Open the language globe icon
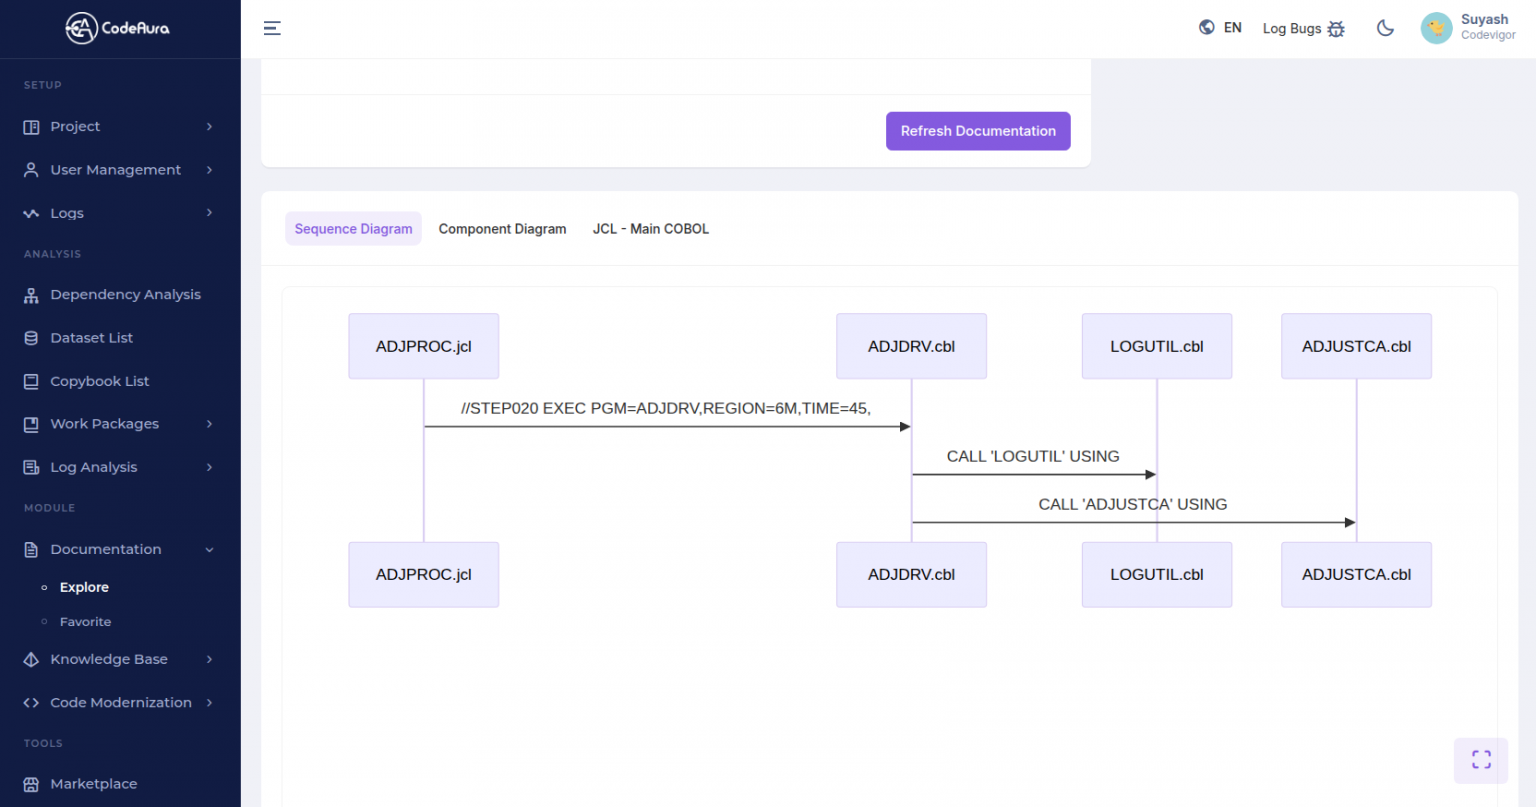 [1206, 27]
